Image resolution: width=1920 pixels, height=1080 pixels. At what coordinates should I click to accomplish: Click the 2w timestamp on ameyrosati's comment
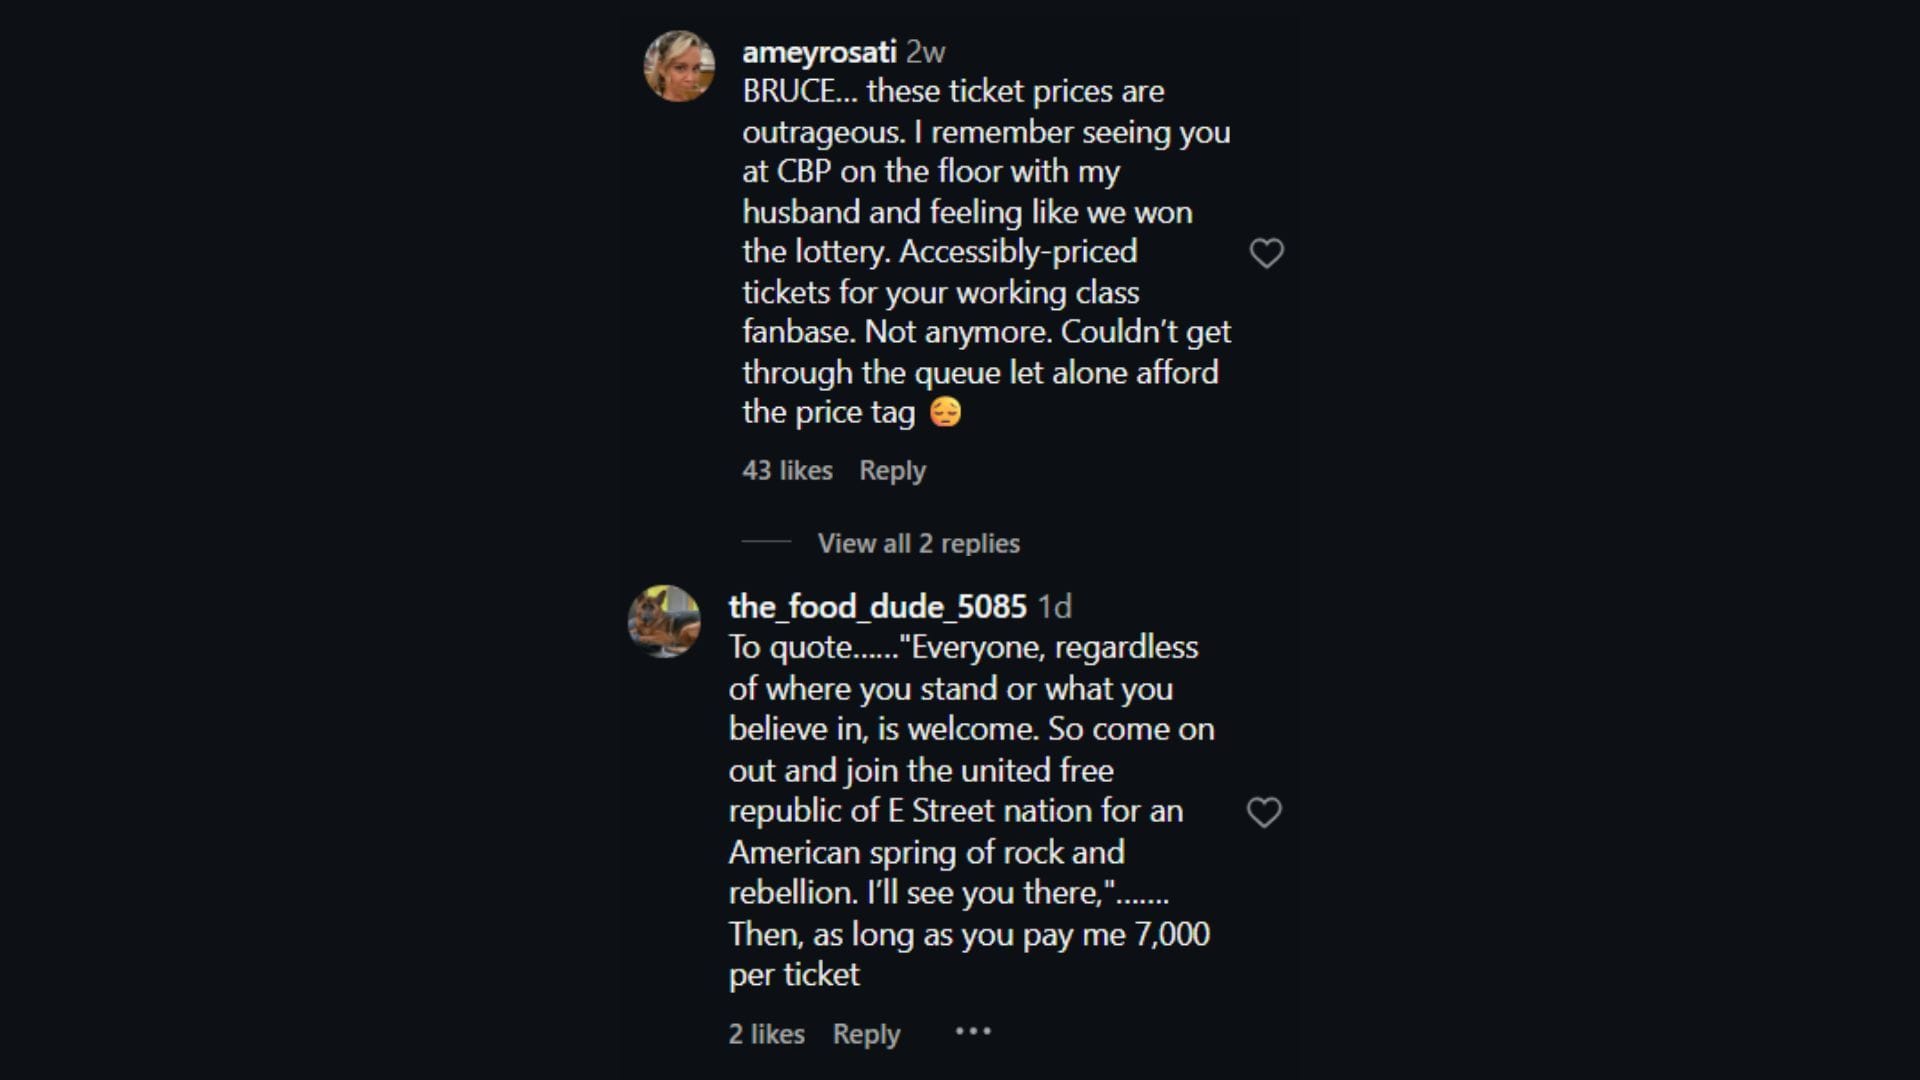pyautogui.click(x=925, y=53)
